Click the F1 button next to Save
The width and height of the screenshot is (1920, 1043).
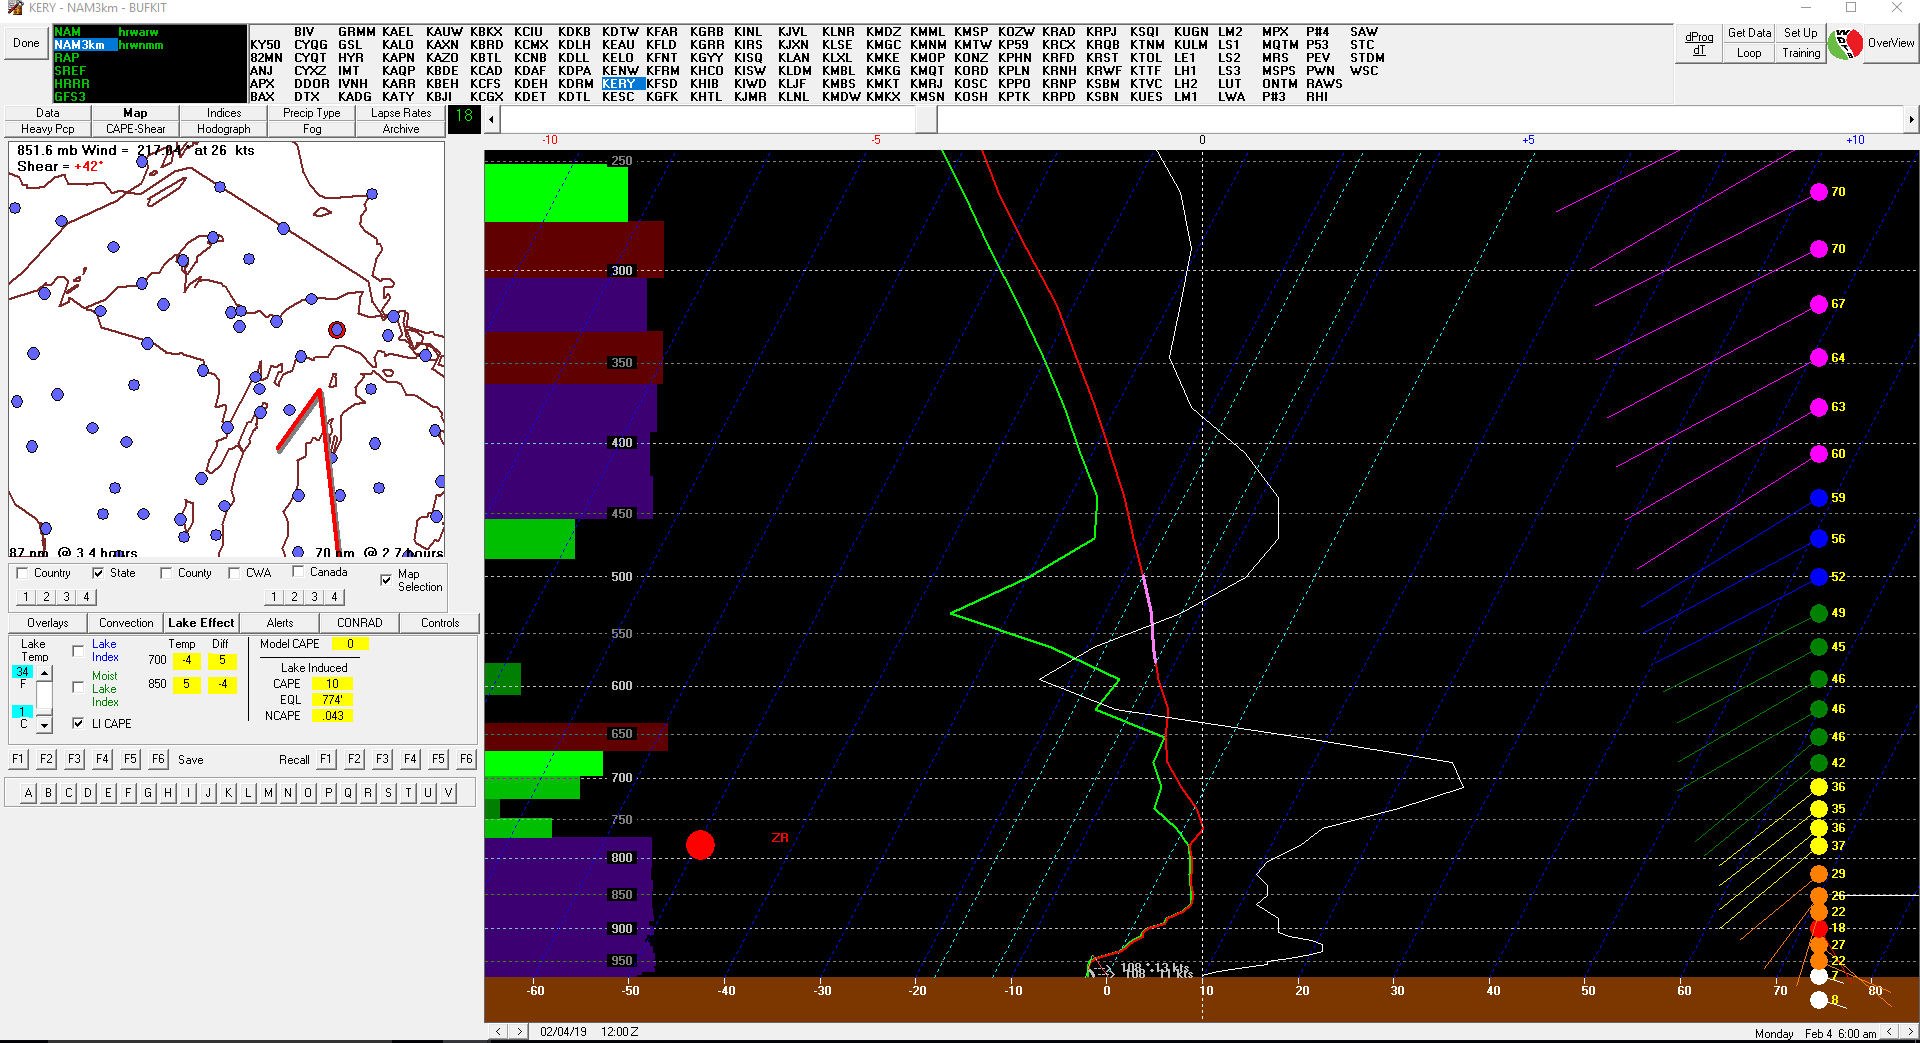tap(18, 759)
